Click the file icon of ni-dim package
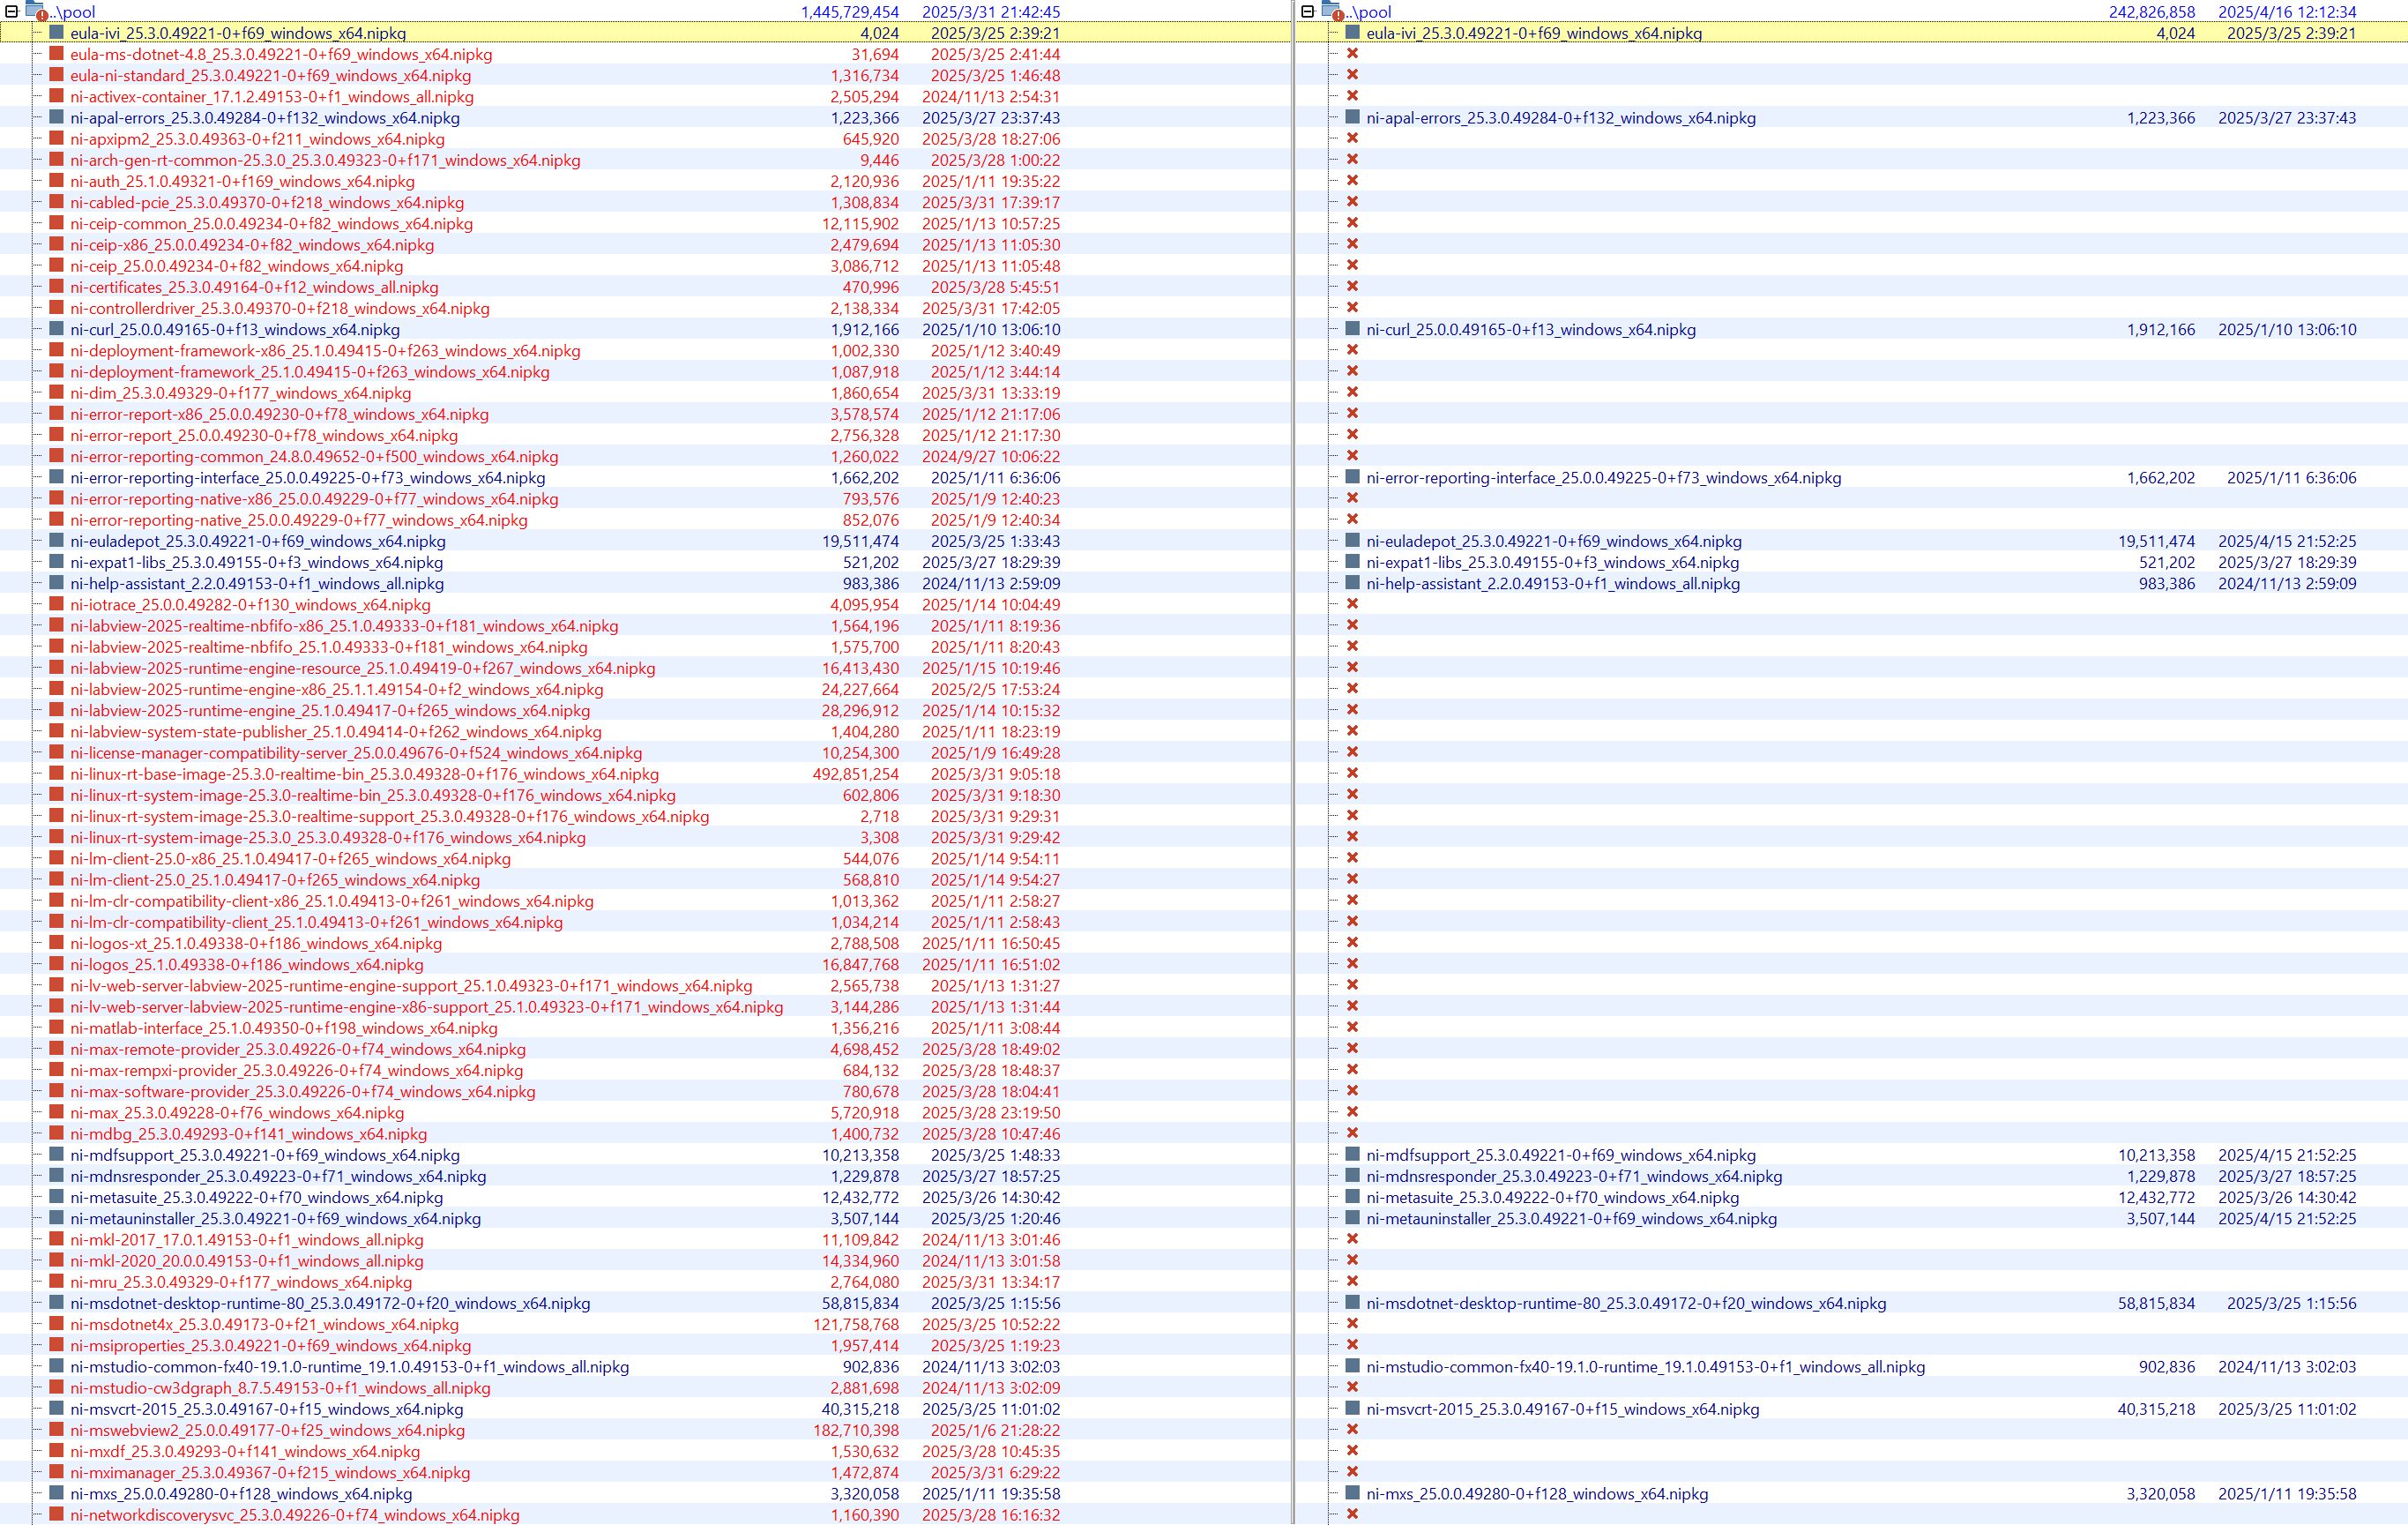 tap(57, 393)
